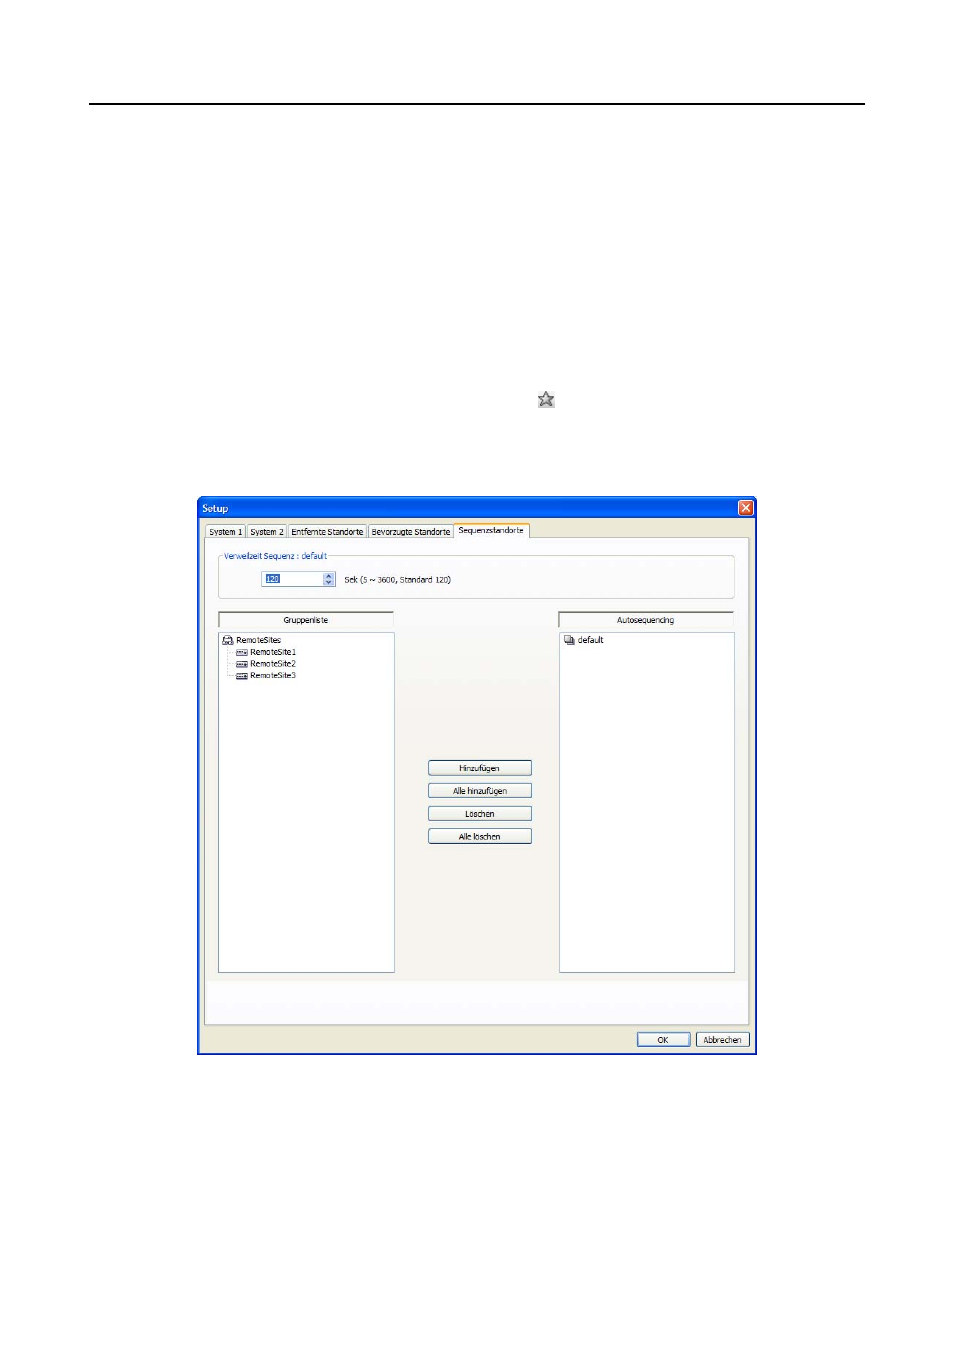Click the RemoteSite2 device icon
Screen dimensions: 954x1348
[242, 664]
